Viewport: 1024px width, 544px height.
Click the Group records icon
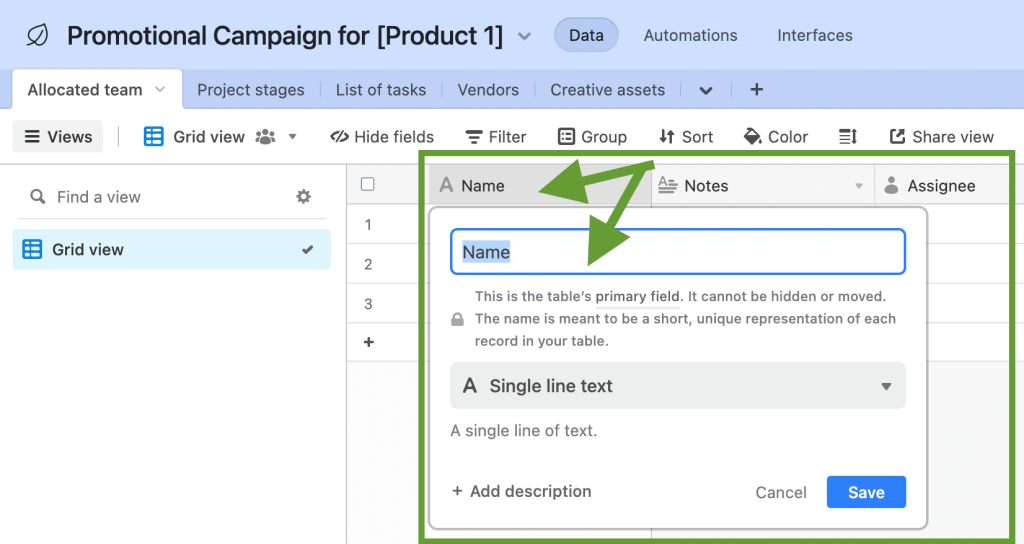[x=566, y=137]
